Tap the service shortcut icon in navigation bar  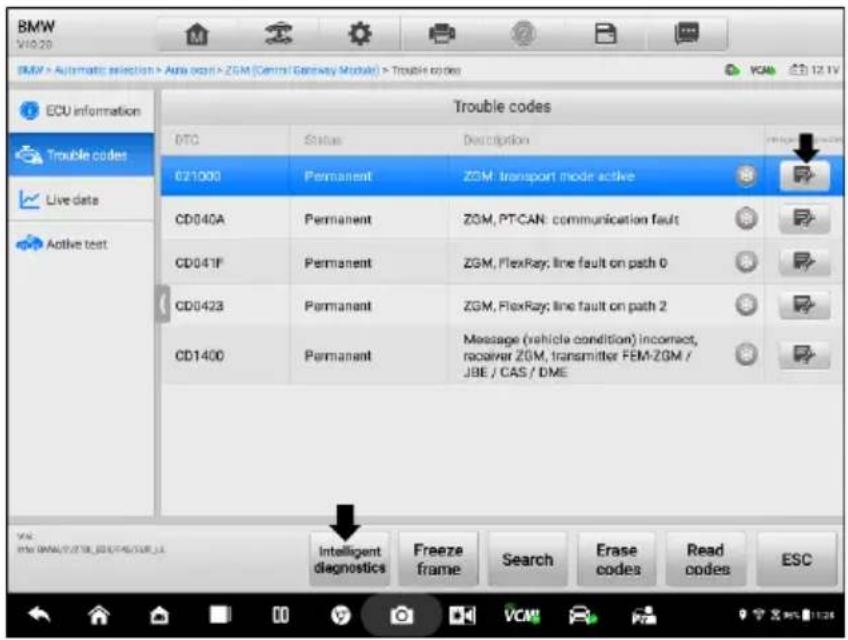[x=644, y=615]
